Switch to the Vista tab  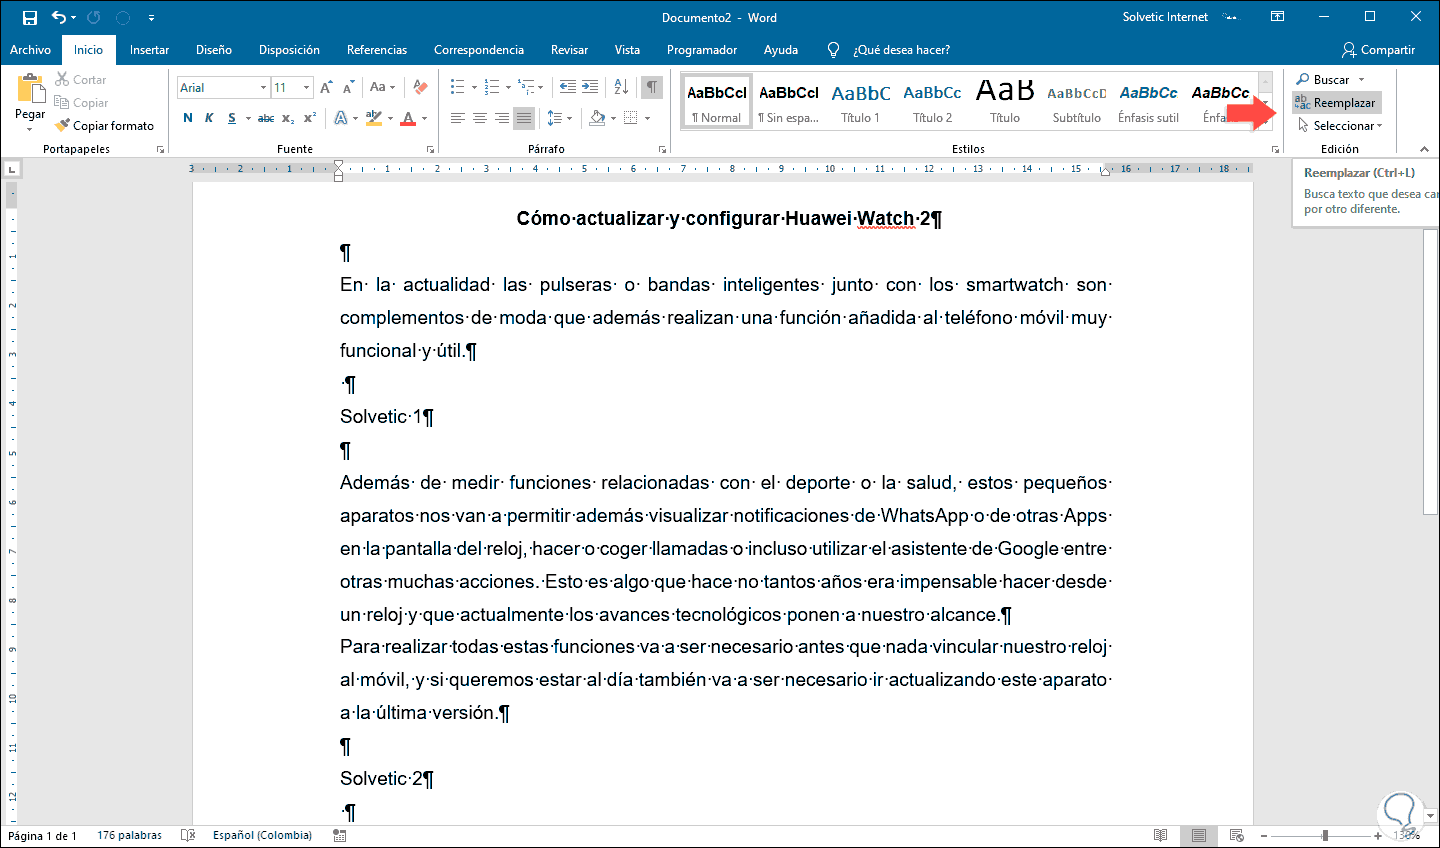[x=627, y=50]
